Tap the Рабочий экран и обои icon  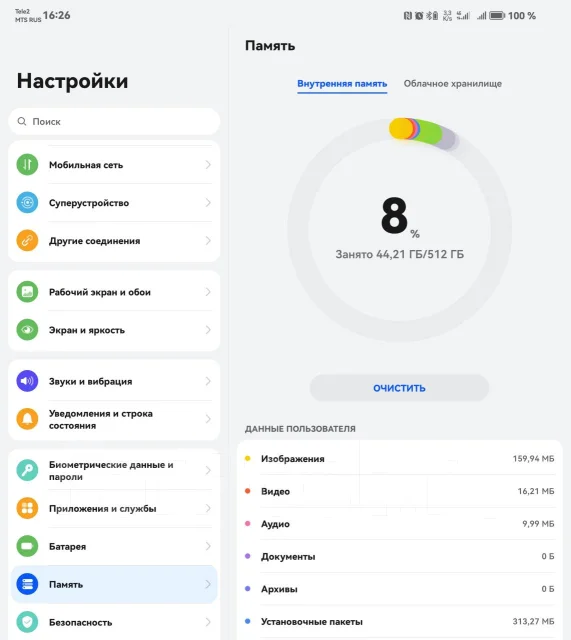click(x=27, y=292)
